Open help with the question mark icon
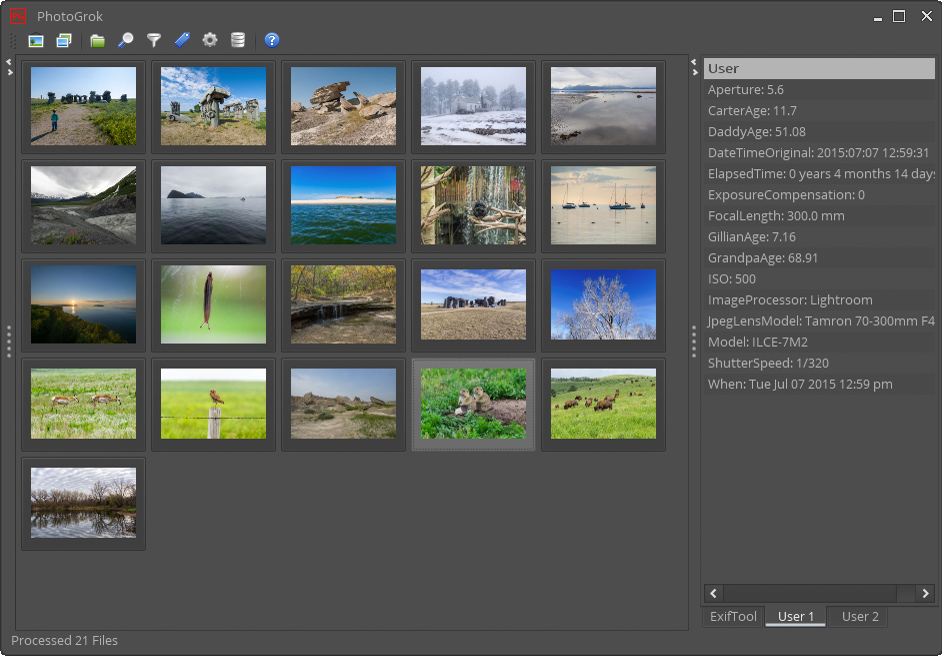Viewport: 942px width, 656px height. click(x=272, y=40)
